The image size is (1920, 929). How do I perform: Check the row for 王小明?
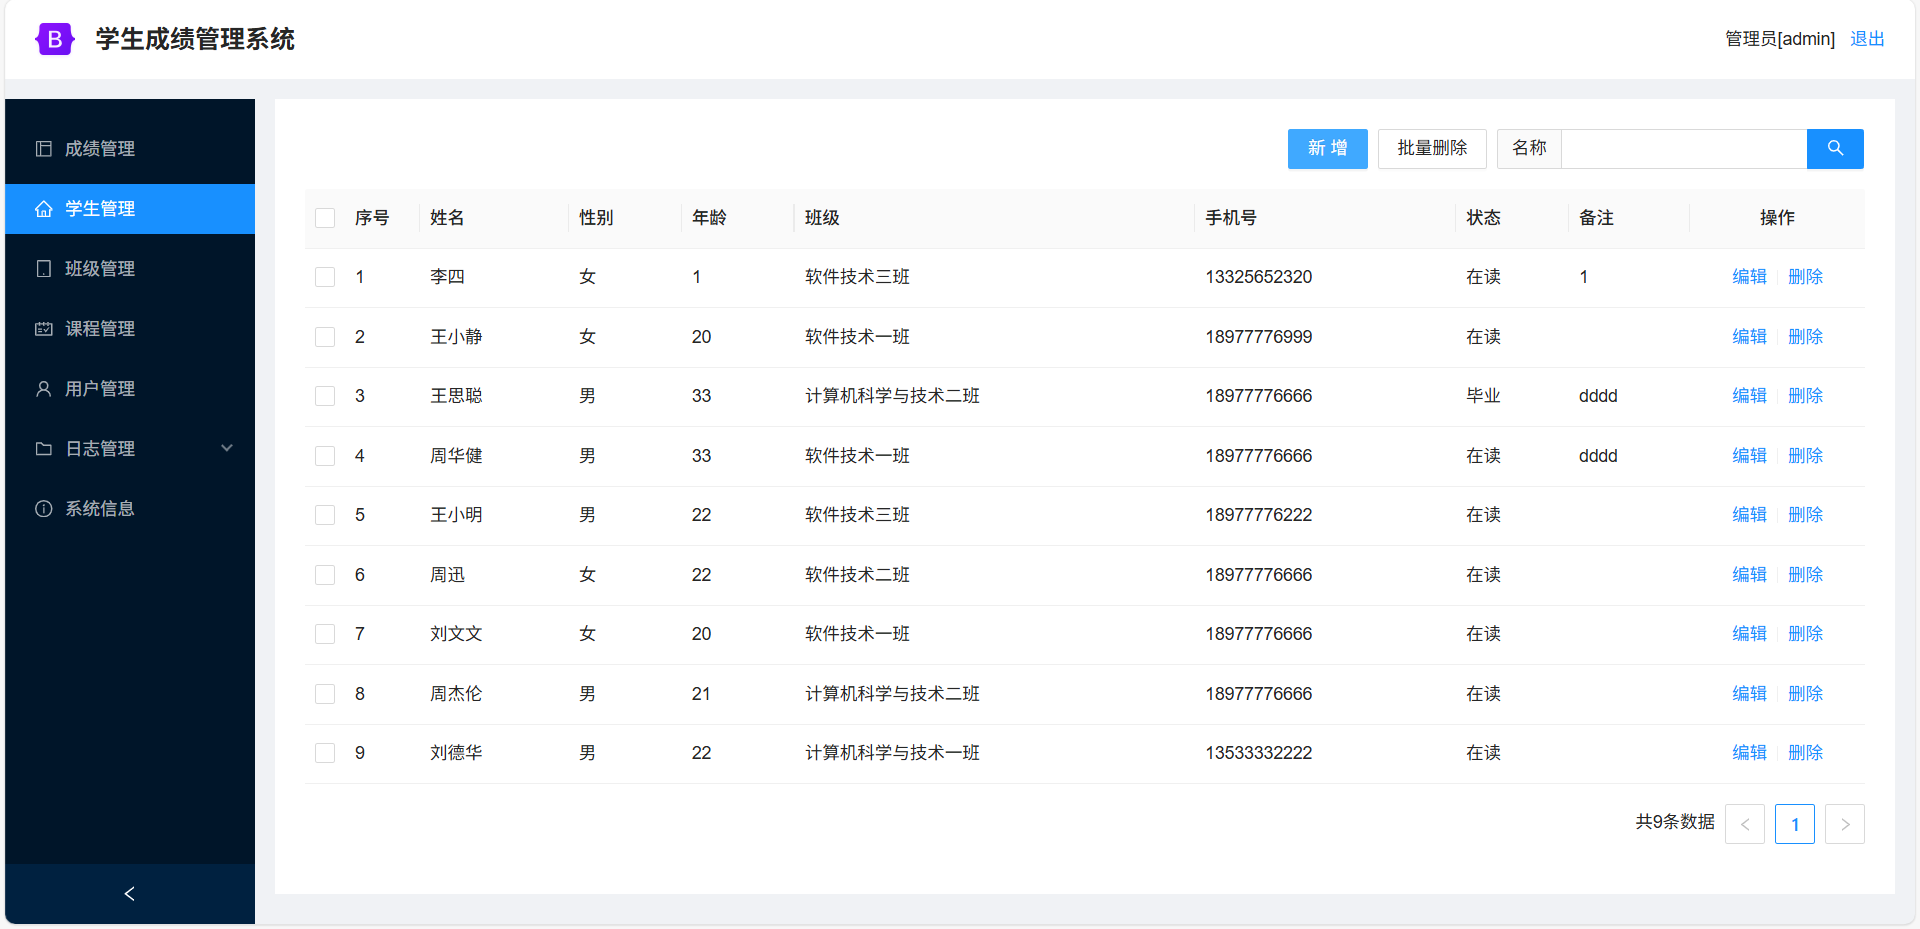pyautogui.click(x=325, y=515)
